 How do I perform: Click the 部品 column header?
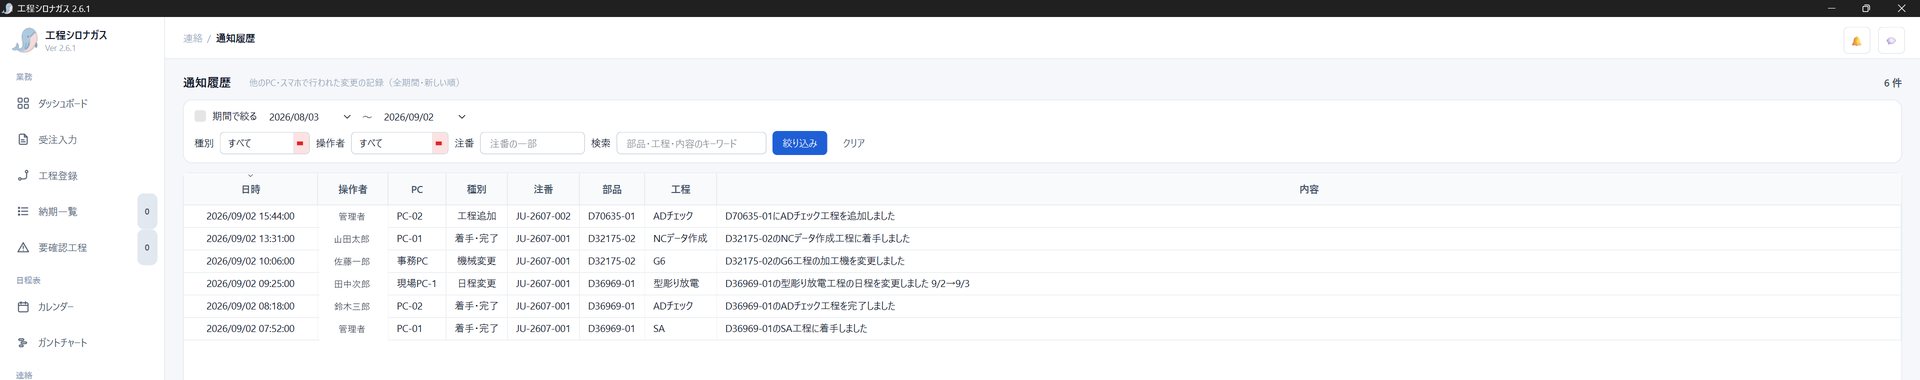point(612,189)
